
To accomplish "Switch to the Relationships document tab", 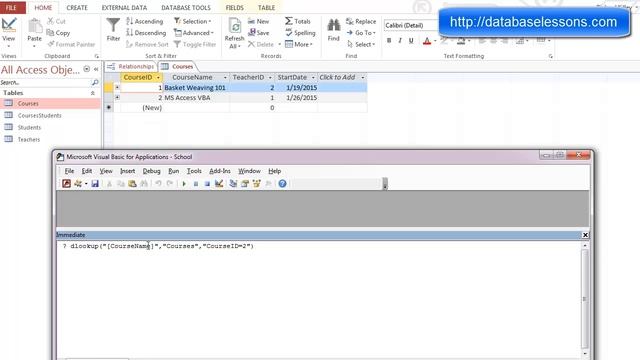I will coord(131,67).
